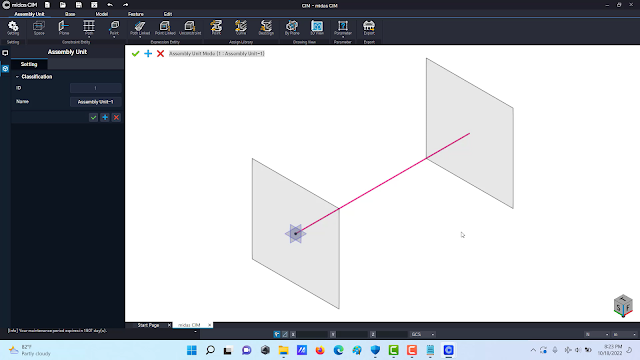Image resolution: width=640 pixels, height=360 pixels.
Task: Toggle the pencil status bar icon
Action: point(285,334)
